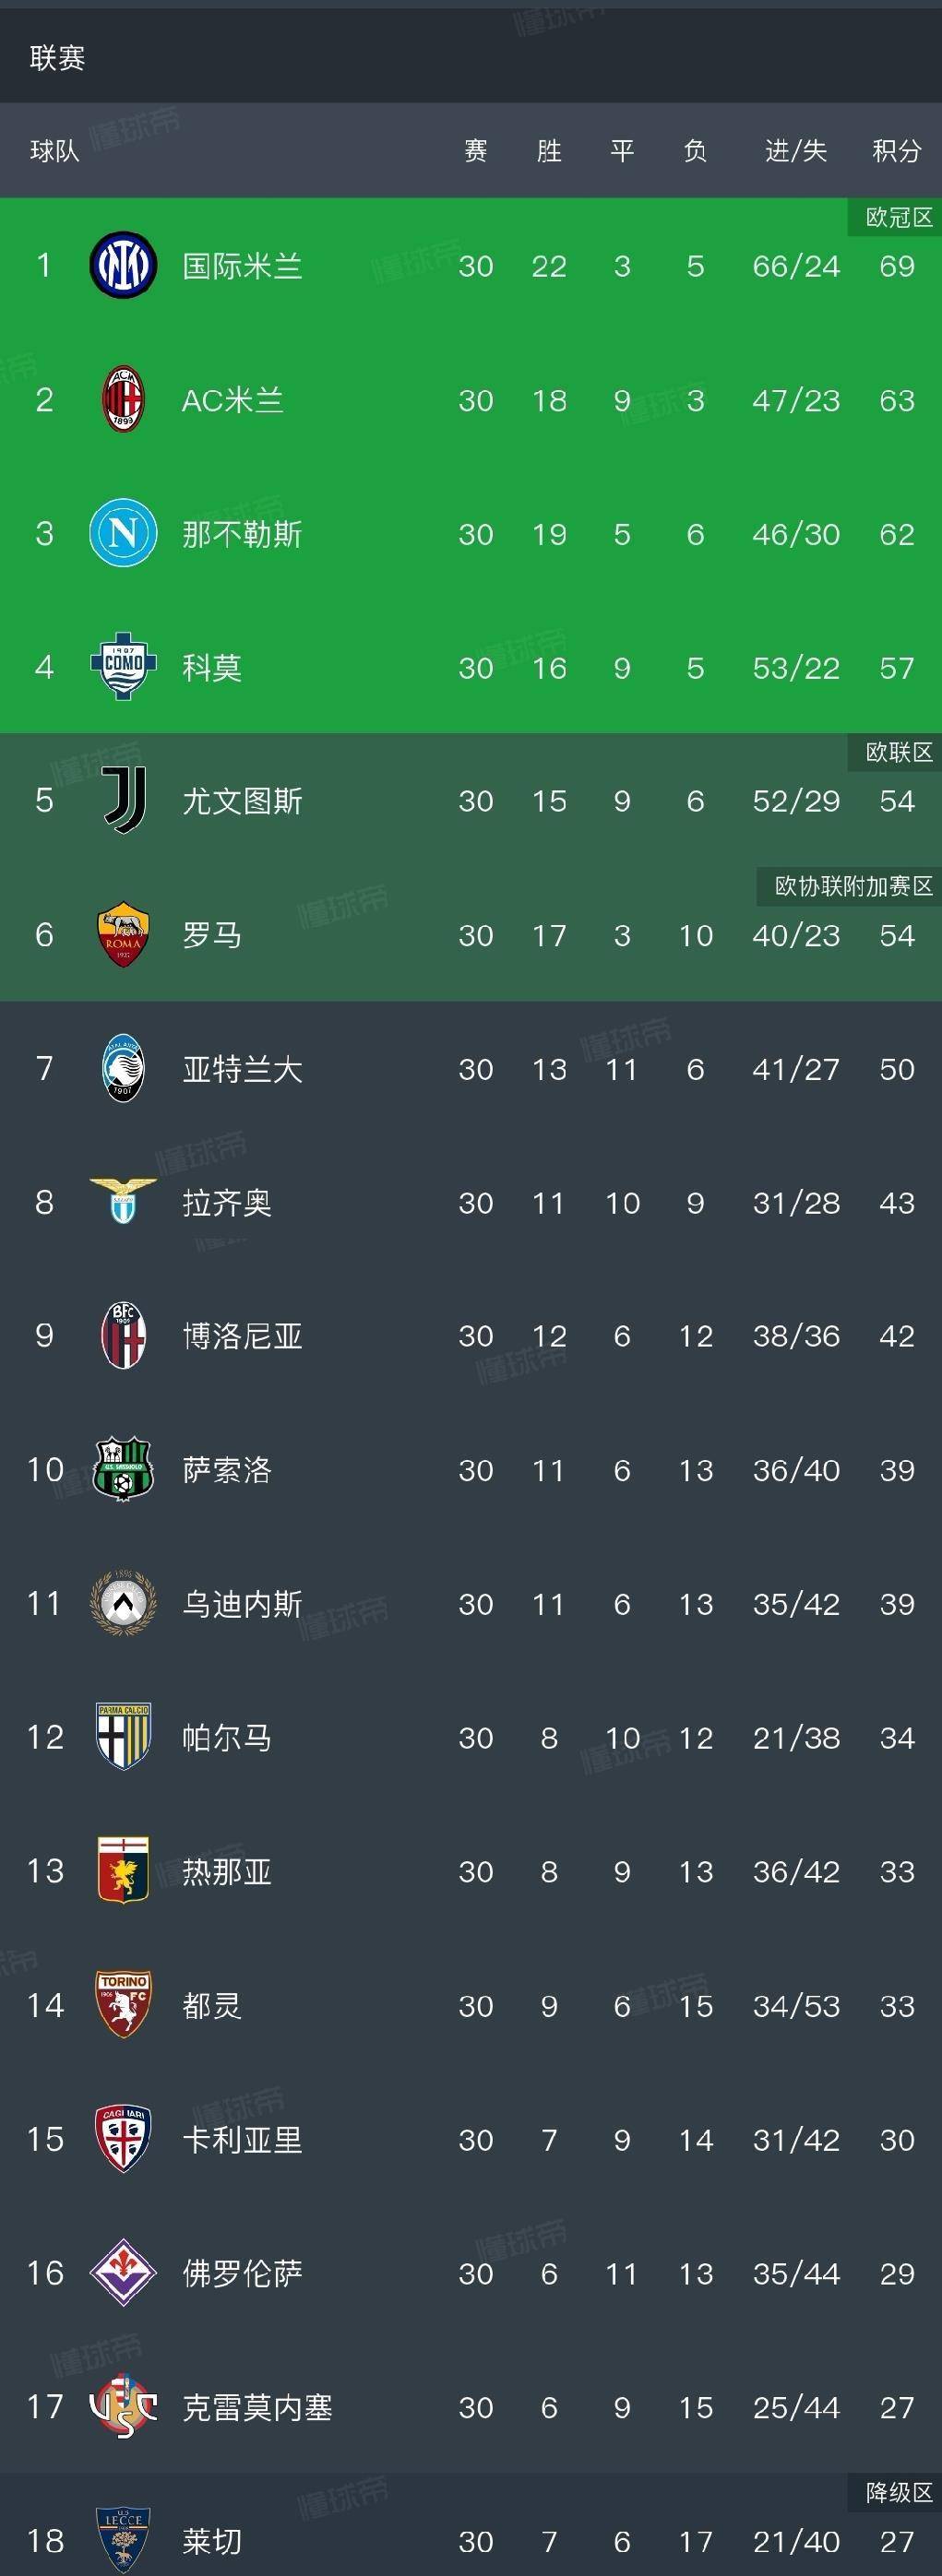Viewport: 942px width, 2576px height.
Task: Select the Atalanta team crest
Action: pos(123,1069)
